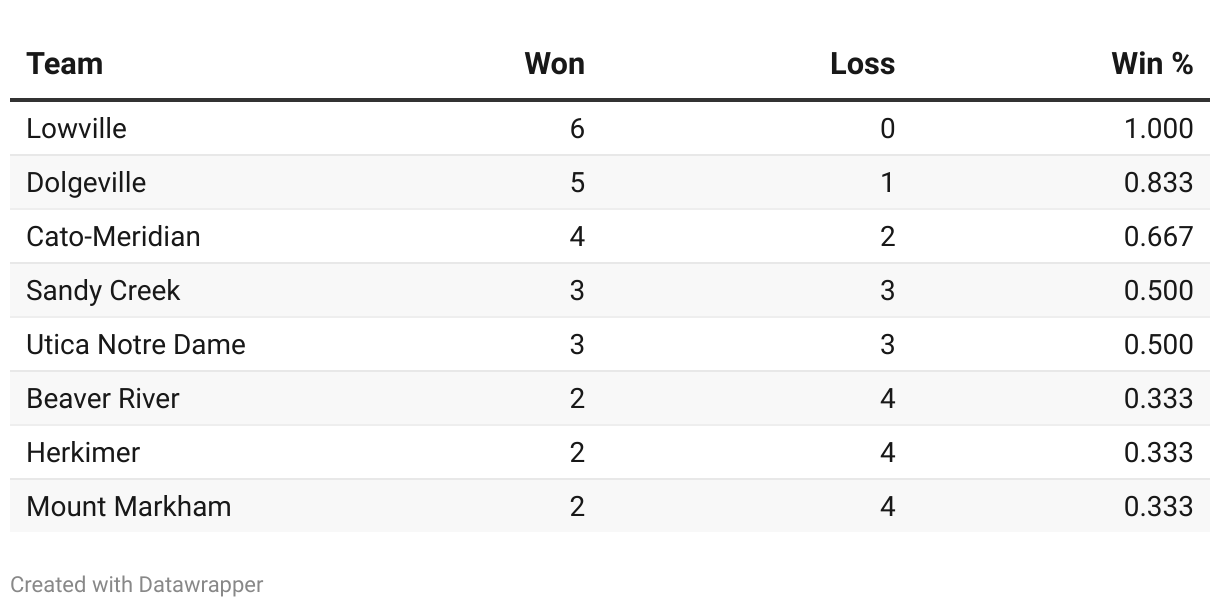Screen dimensions: 1220x608
Task: Click the Team column header
Action: pyautogui.click(x=65, y=64)
